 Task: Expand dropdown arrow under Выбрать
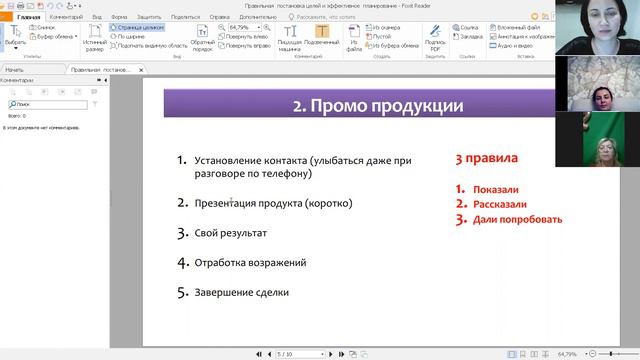click(16, 49)
